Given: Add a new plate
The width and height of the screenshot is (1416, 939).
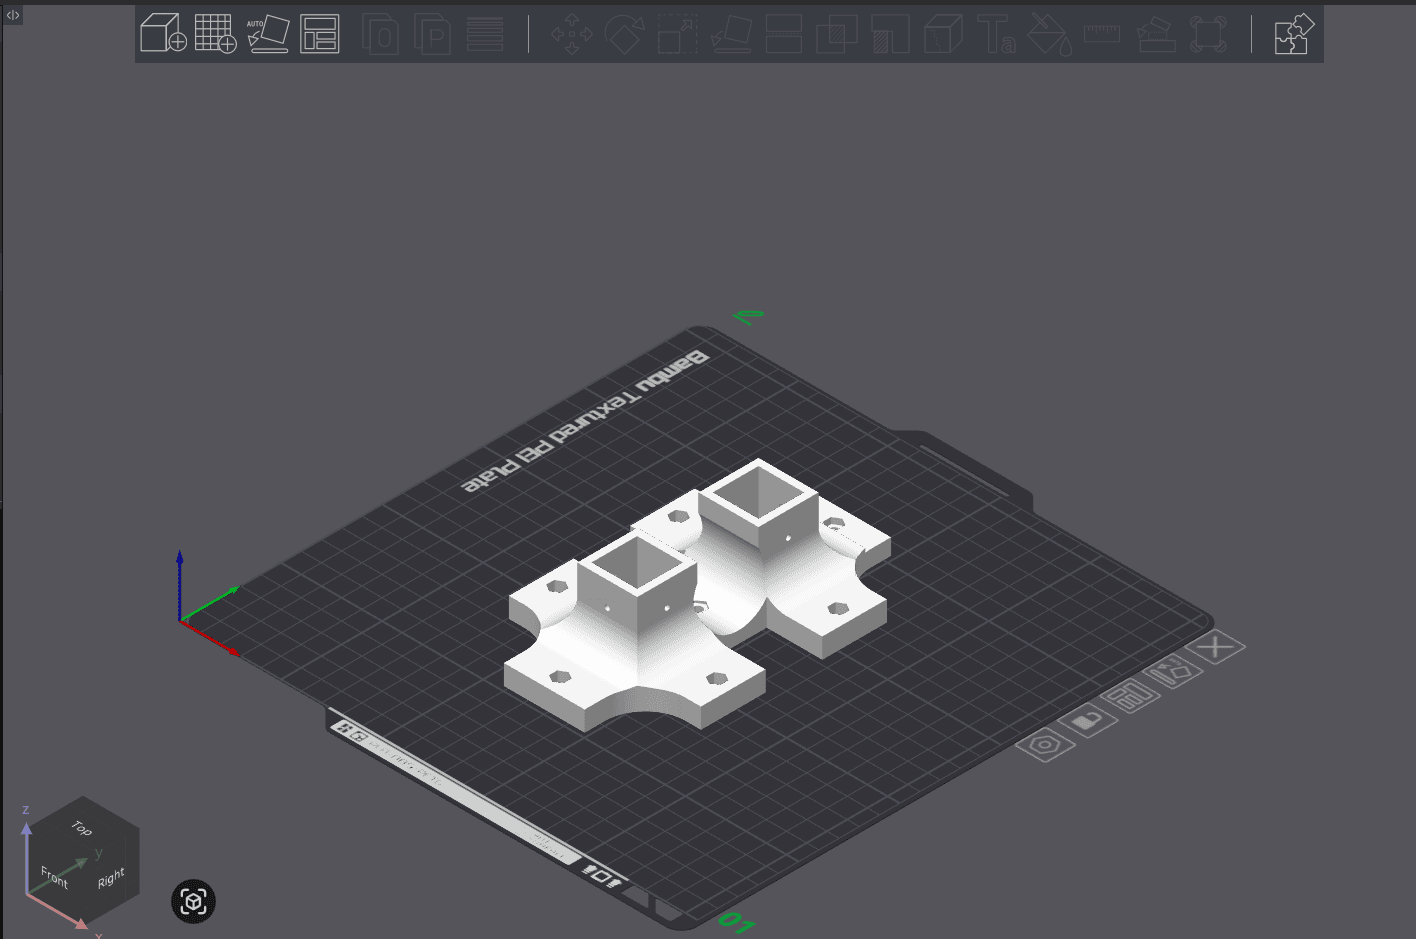Looking at the screenshot, I should tap(217, 33).
